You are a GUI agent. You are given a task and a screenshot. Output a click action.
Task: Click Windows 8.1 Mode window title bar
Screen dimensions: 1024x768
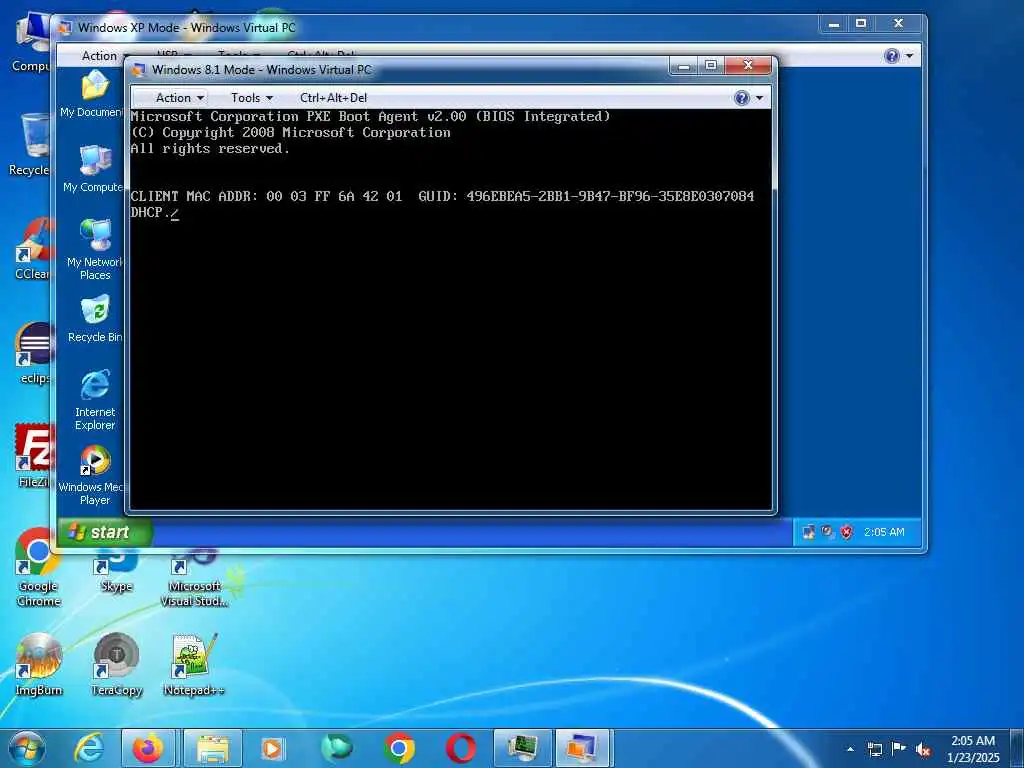click(x=398, y=70)
